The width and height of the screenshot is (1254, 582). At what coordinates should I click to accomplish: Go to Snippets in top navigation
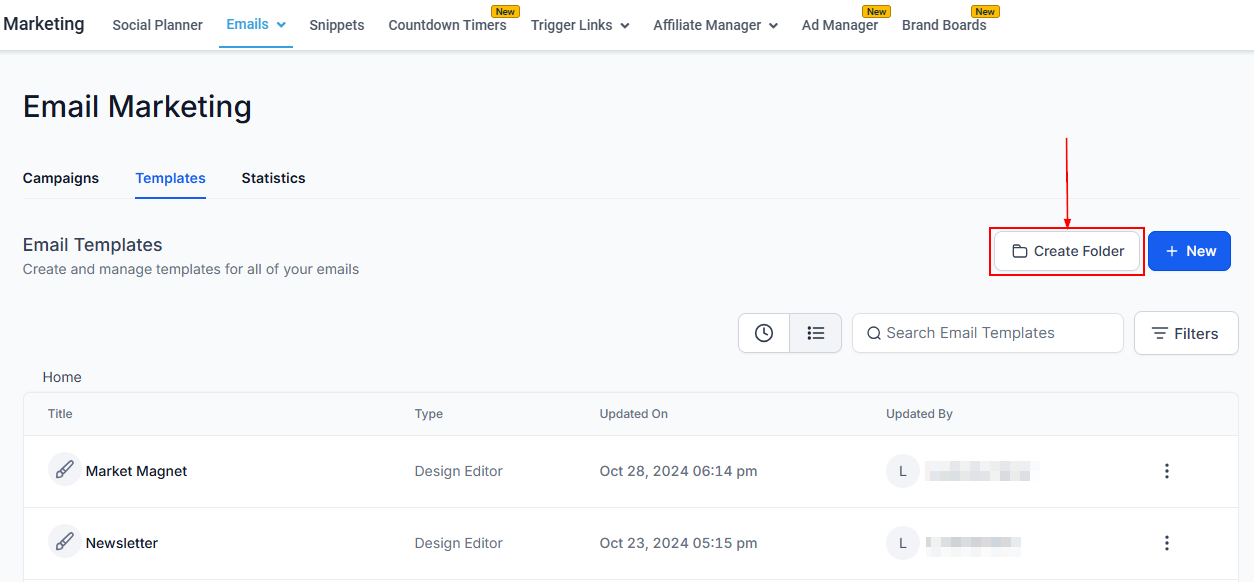pos(337,25)
